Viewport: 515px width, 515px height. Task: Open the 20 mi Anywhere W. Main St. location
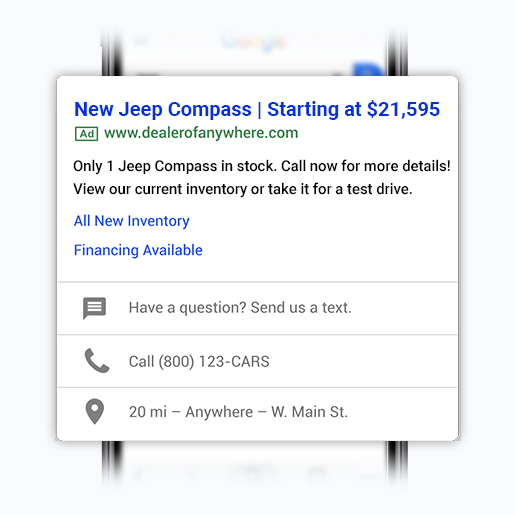(238, 412)
